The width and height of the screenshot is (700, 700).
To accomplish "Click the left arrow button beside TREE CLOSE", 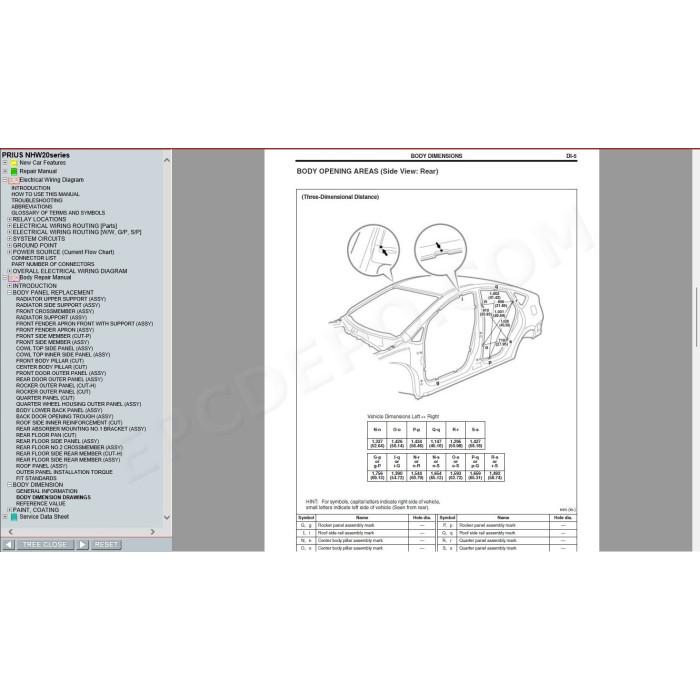I will click(8, 545).
